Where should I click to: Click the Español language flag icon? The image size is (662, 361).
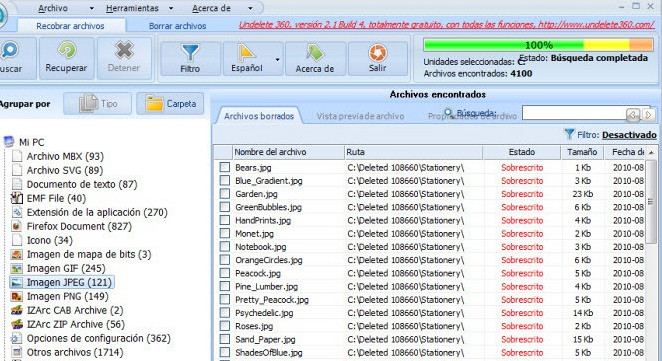click(246, 53)
